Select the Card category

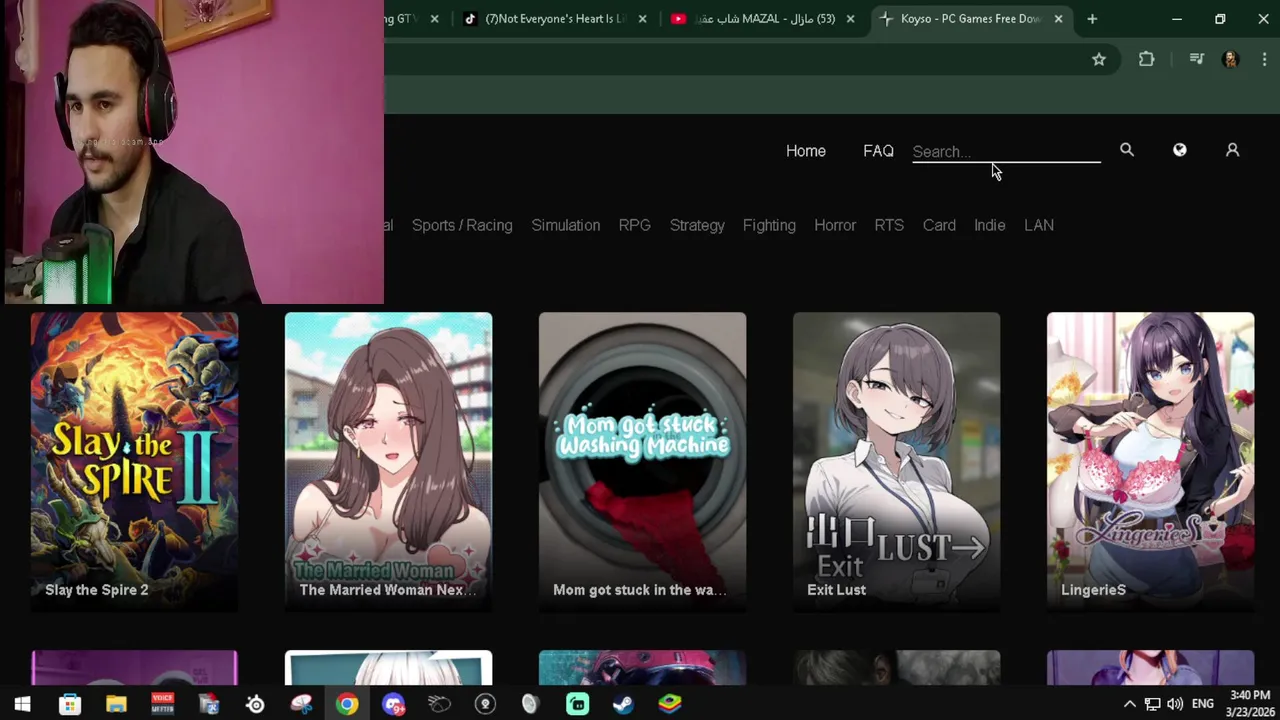939,225
